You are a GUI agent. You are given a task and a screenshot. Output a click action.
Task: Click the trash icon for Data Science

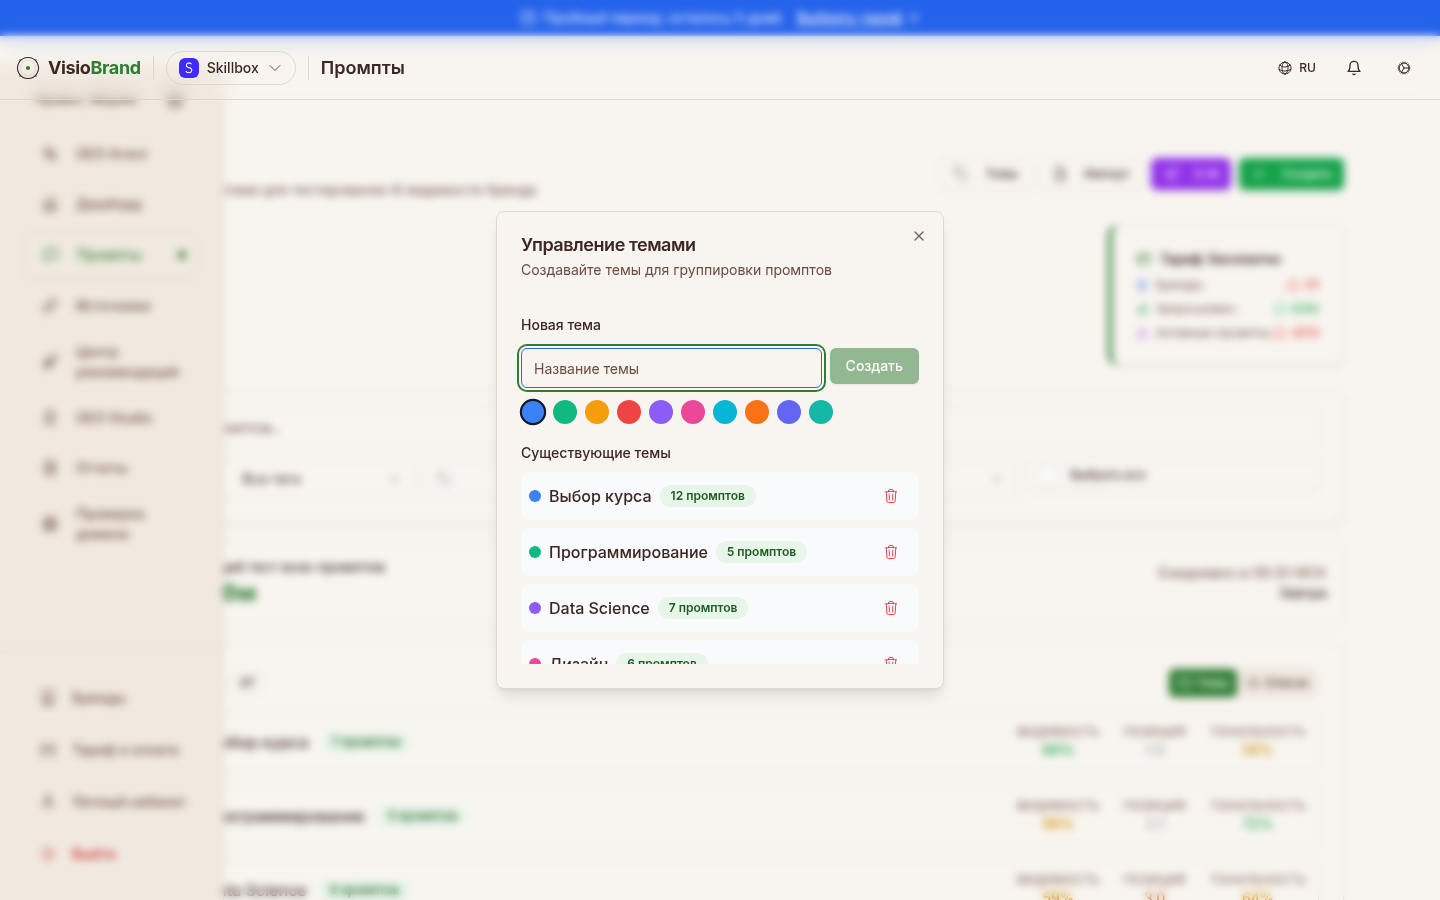click(890, 608)
